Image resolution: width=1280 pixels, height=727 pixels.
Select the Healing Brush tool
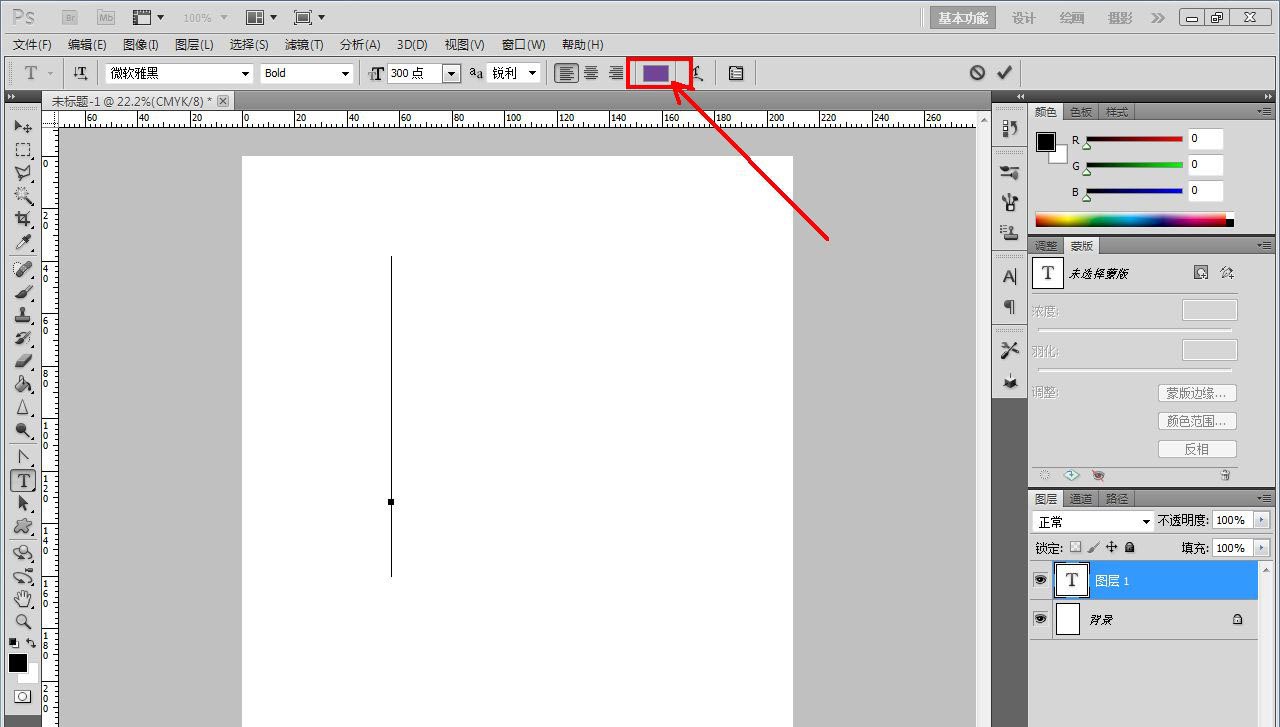coord(22,270)
